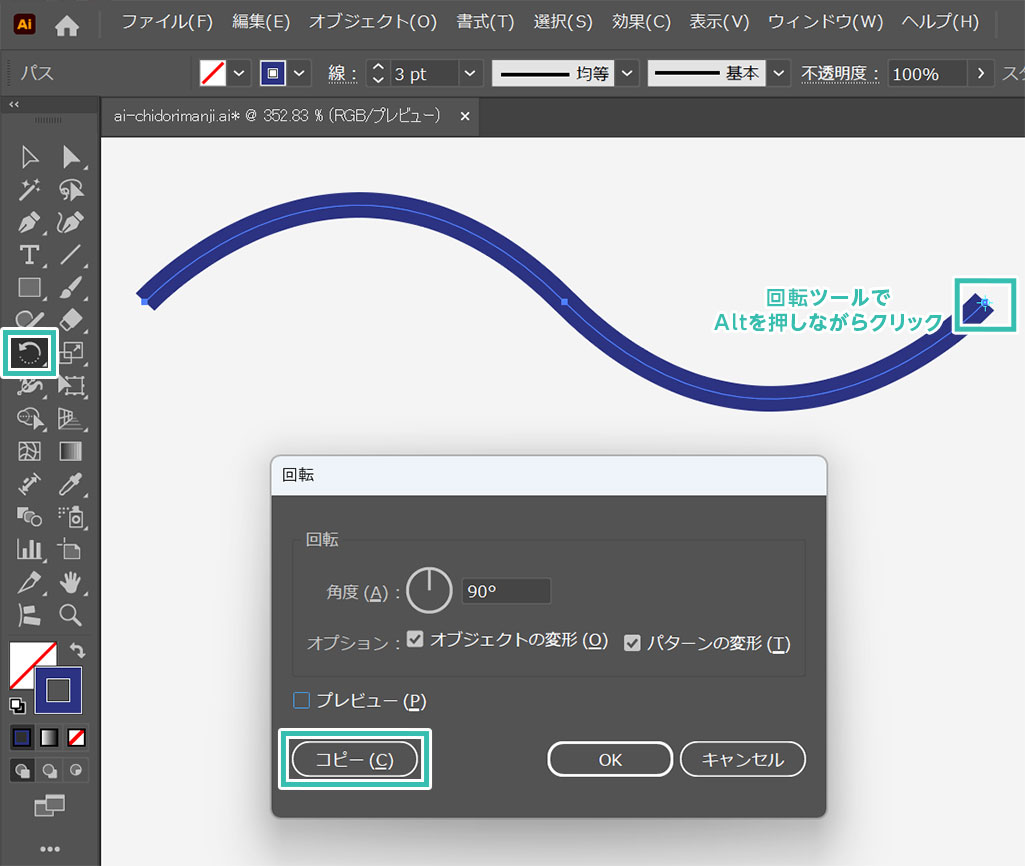Select the Gradient tool
Viewport: 1025px width, 866px height.
coord(71,451)
